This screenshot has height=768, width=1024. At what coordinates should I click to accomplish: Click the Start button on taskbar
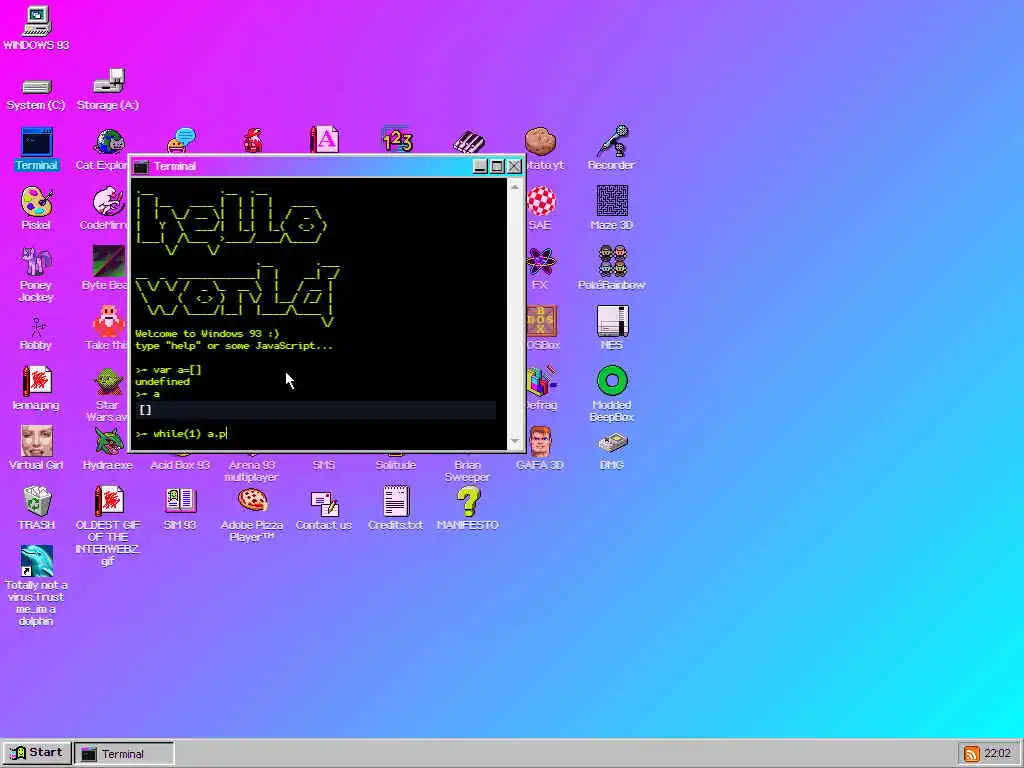point(37,753)
